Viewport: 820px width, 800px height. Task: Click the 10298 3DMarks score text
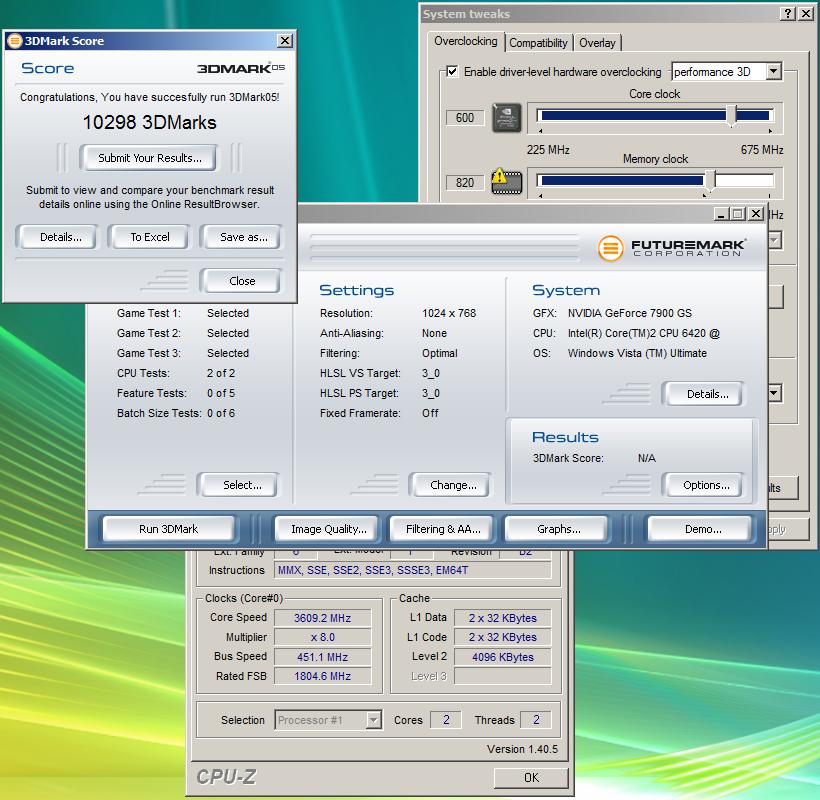tap(150, 122)
